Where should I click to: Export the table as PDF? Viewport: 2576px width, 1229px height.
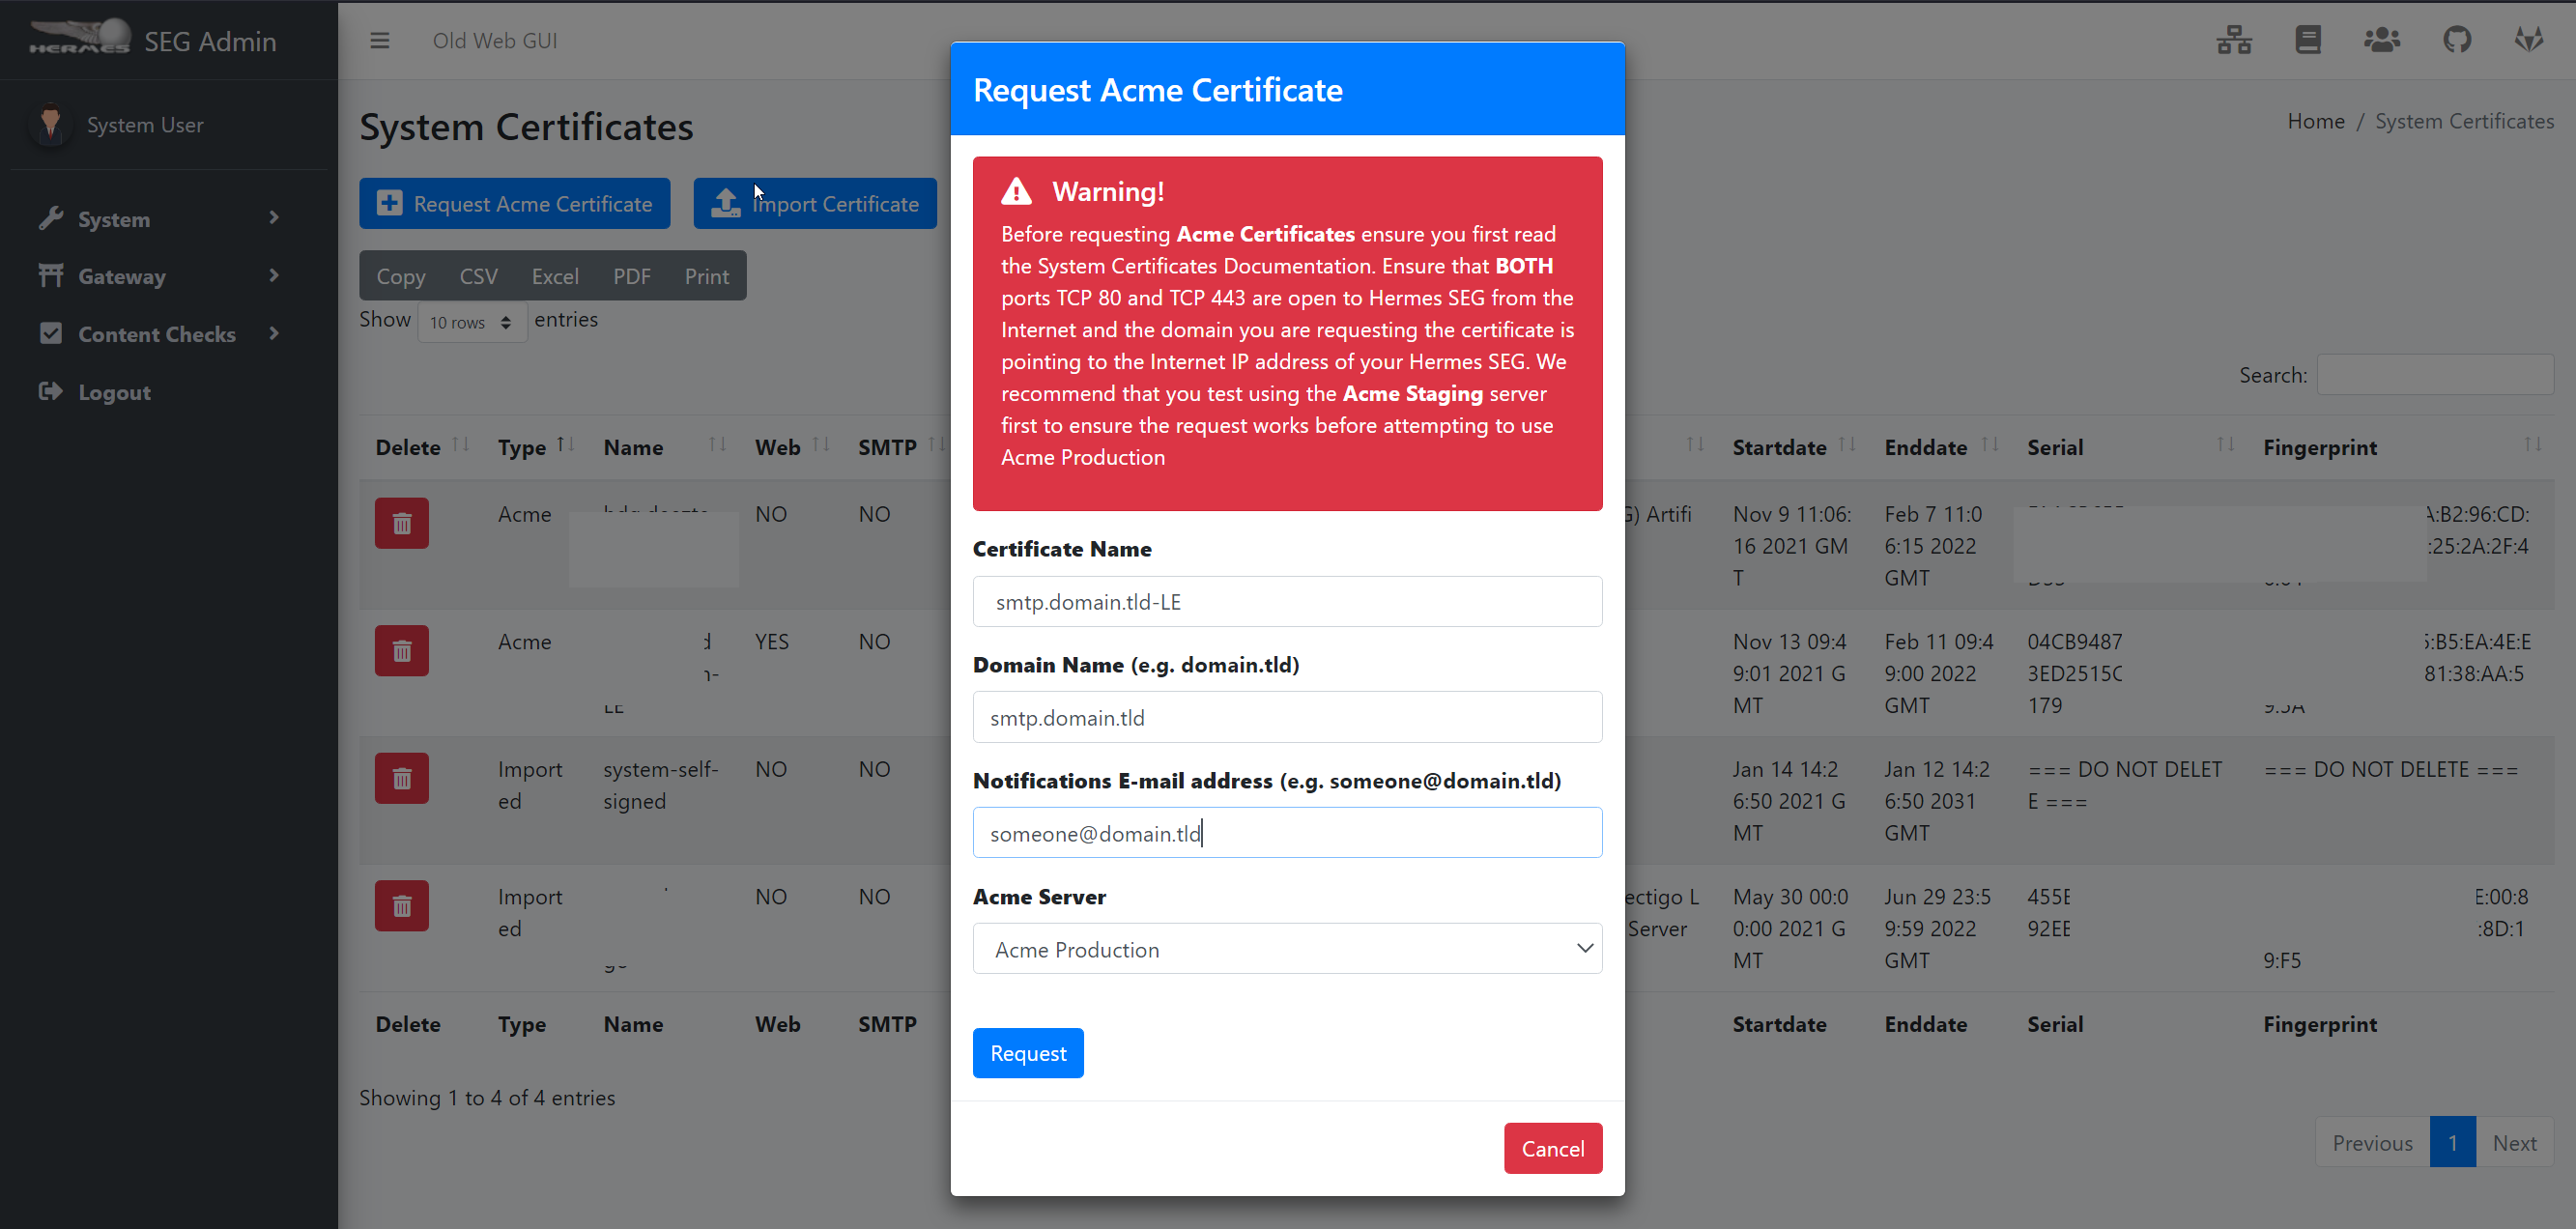pos(631,276)
